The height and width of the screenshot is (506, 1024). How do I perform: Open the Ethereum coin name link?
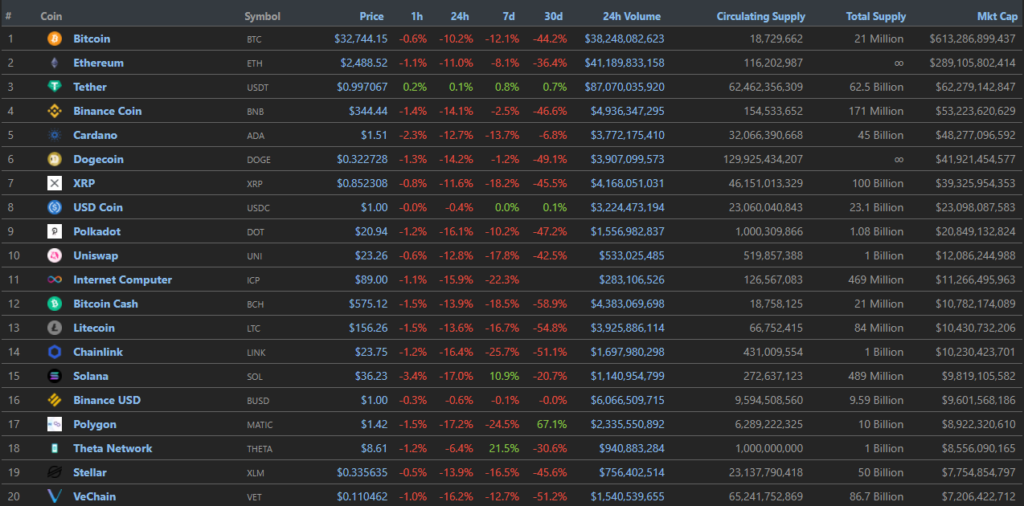(99, 63)
